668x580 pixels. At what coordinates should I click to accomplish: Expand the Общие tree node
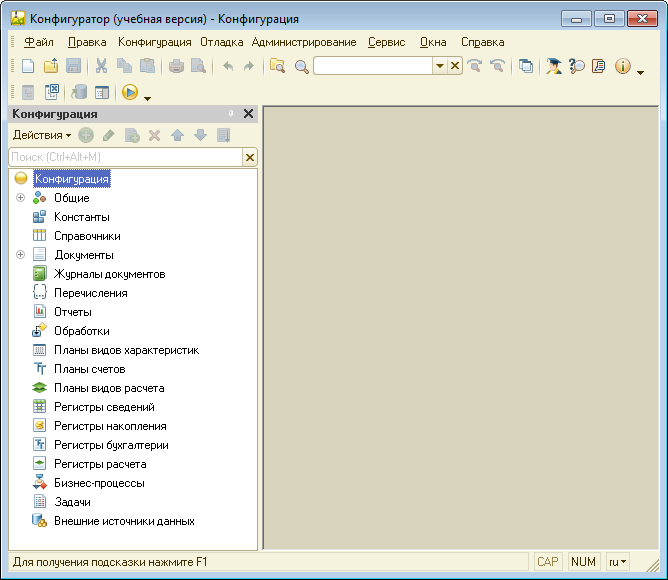pyautogui.click(x=20, y=198)
